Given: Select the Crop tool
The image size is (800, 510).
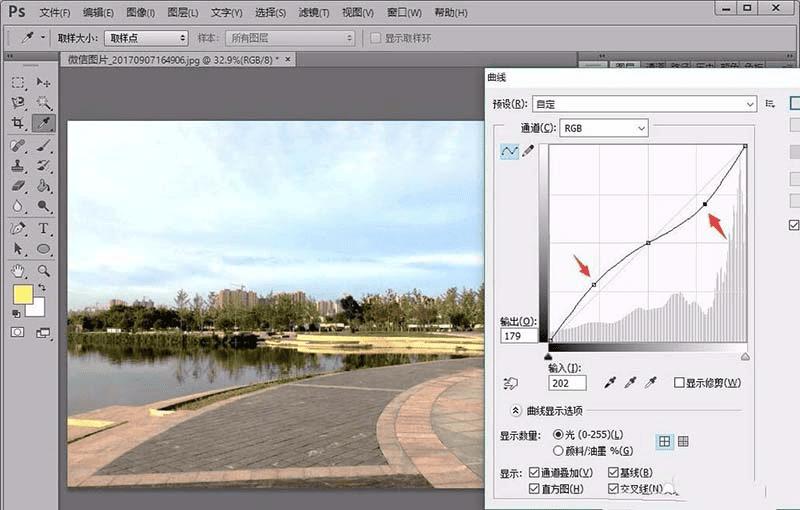Looking at the screenshot, I should (18, 123).
